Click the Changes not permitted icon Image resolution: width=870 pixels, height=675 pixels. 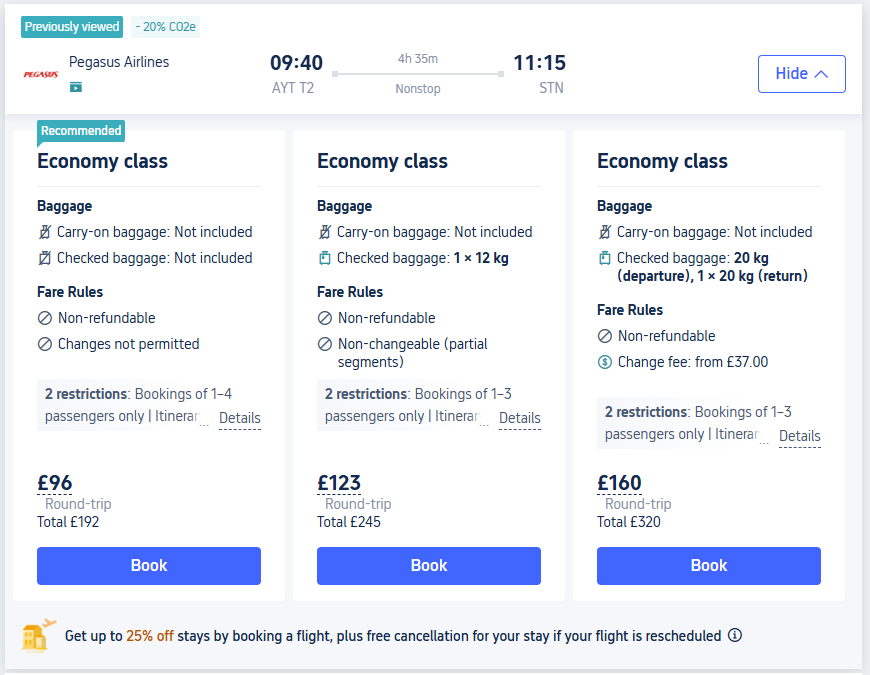[x=44, y=344]
